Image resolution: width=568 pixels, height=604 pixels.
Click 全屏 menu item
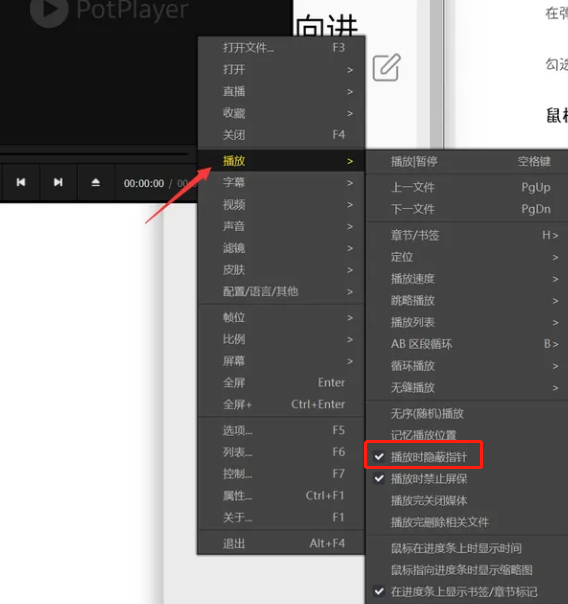tap(281, 383)
